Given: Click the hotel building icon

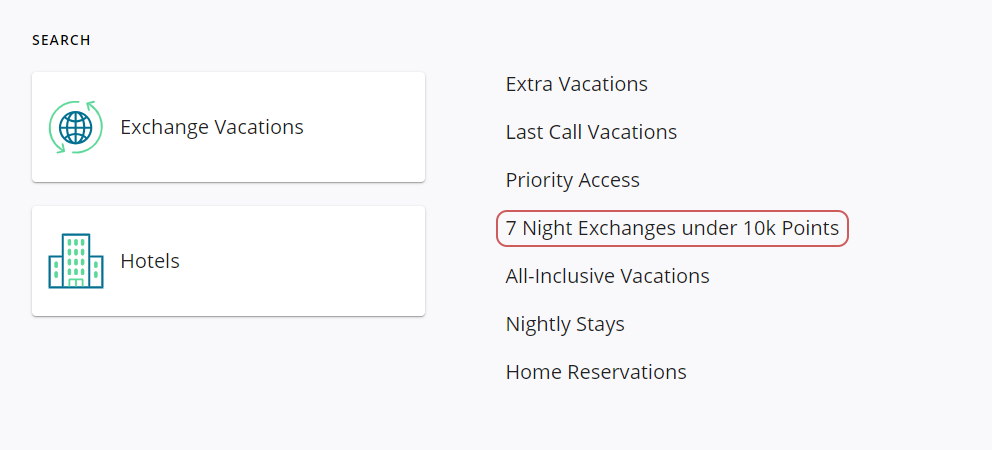Looking at the screenshot, I should [x=76, y=261].
